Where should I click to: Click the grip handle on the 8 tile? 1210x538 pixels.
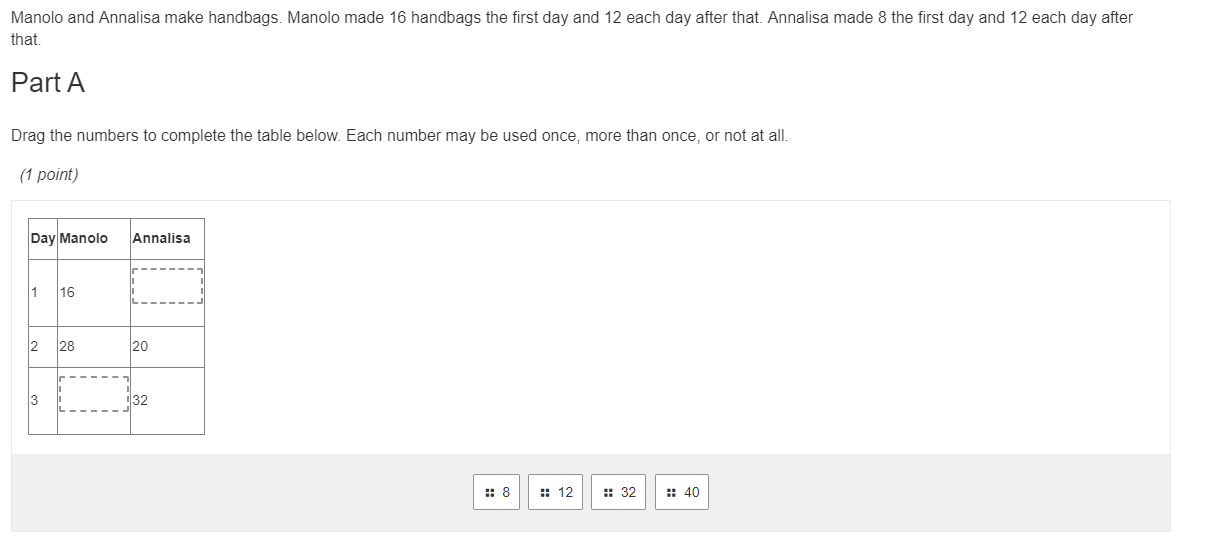click(489, 492)
